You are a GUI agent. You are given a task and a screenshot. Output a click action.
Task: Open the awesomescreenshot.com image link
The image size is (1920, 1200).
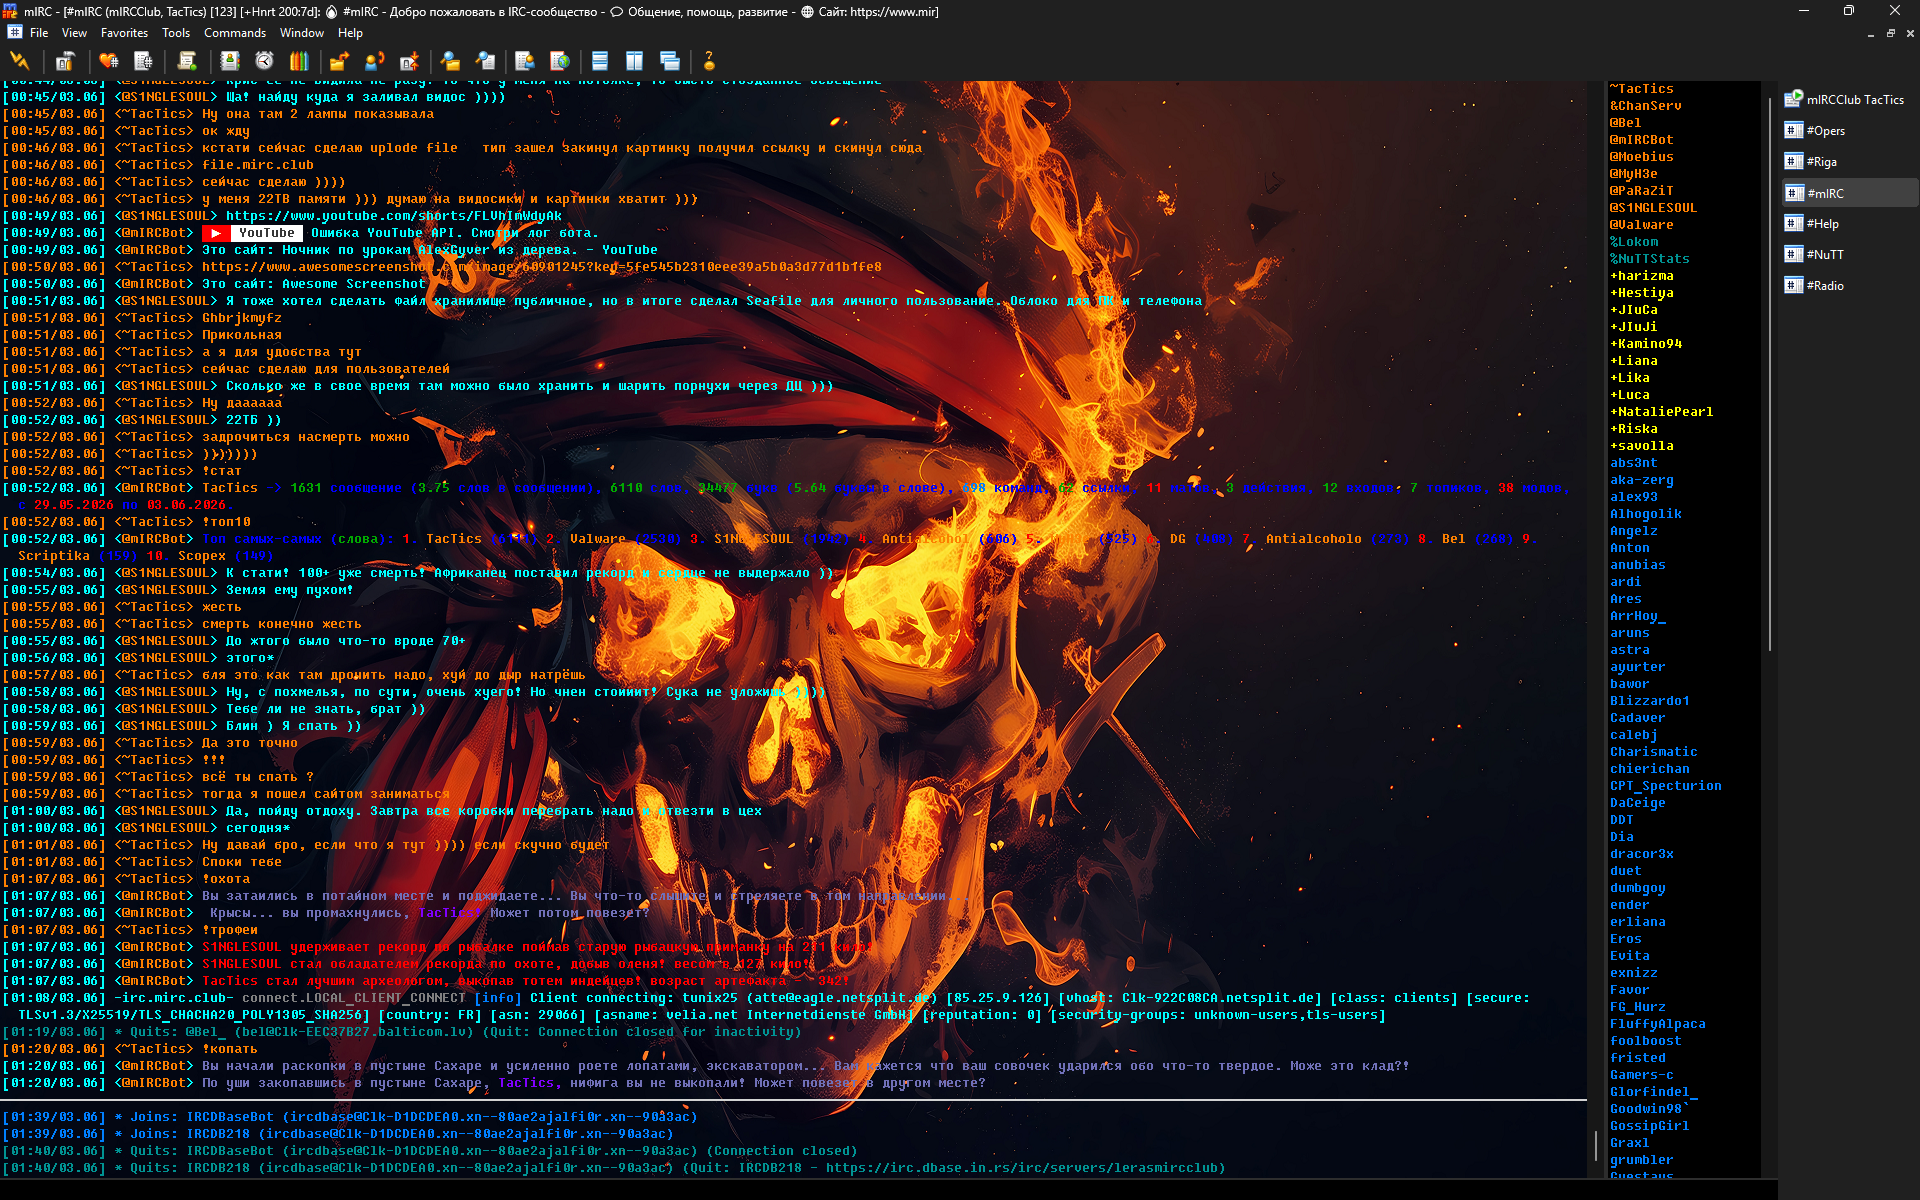click(542, 267)
